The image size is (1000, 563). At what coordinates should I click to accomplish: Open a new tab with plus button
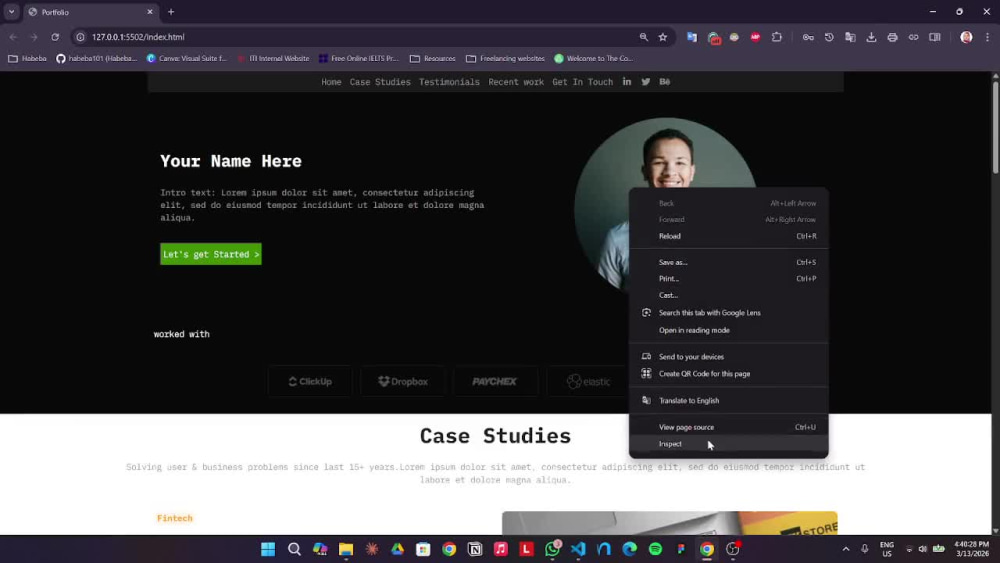click(x=171, y=11)
